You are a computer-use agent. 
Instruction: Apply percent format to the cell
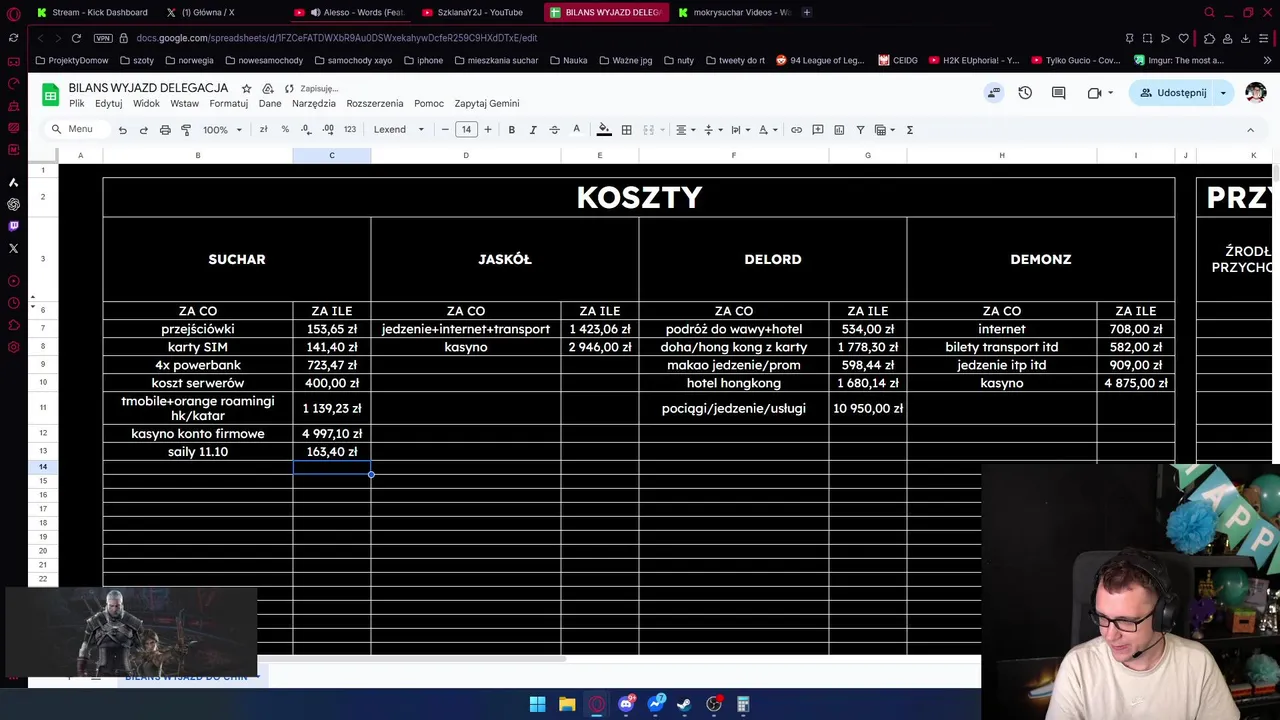[285, 130]
